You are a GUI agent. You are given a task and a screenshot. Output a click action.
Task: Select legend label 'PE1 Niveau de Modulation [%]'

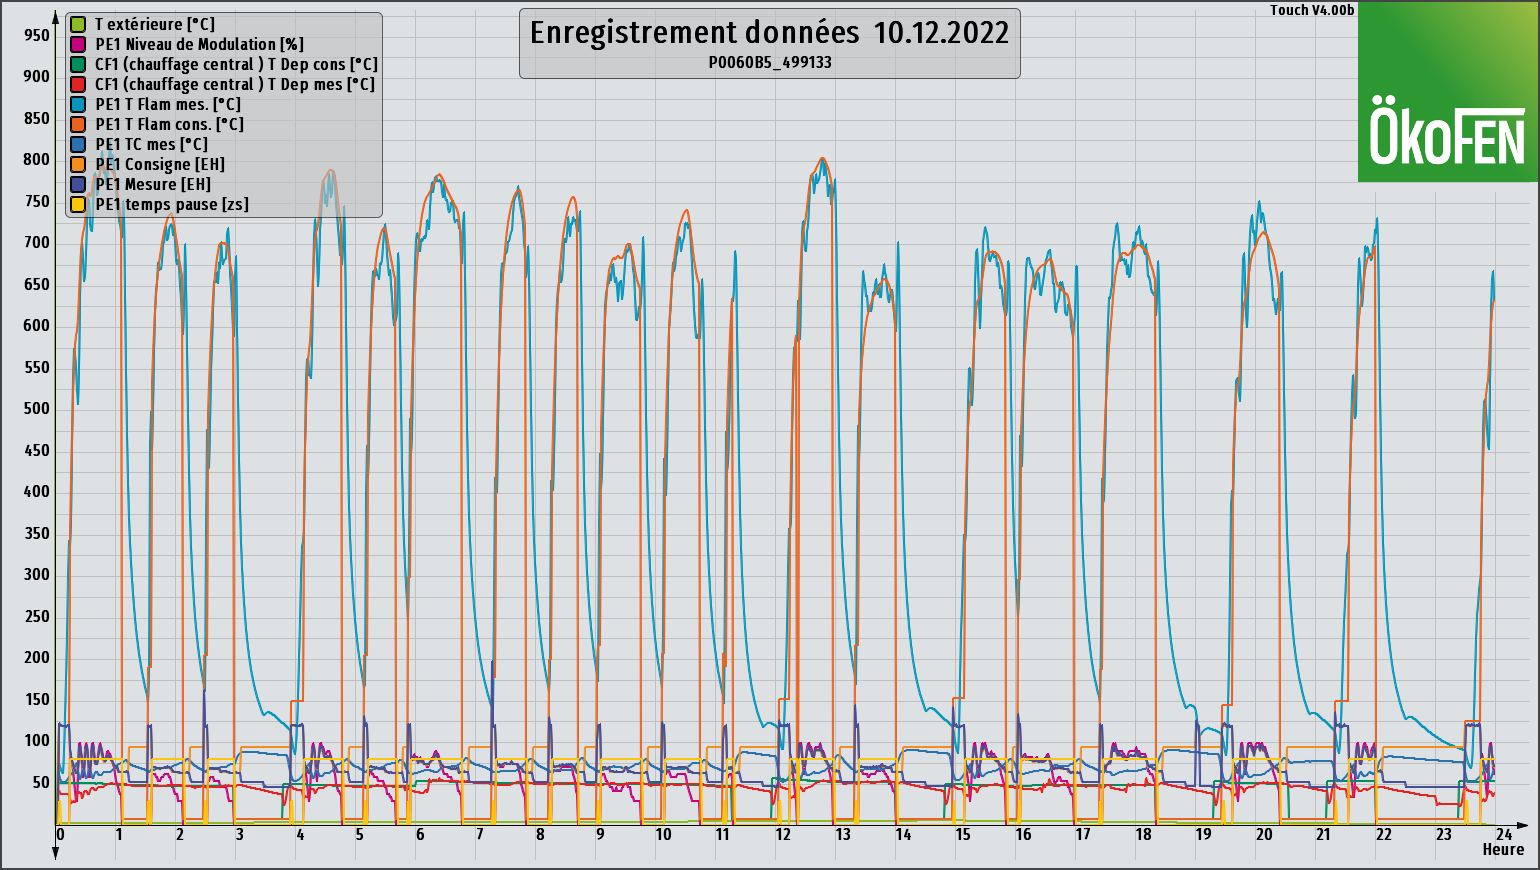click(x=200, y=44)
